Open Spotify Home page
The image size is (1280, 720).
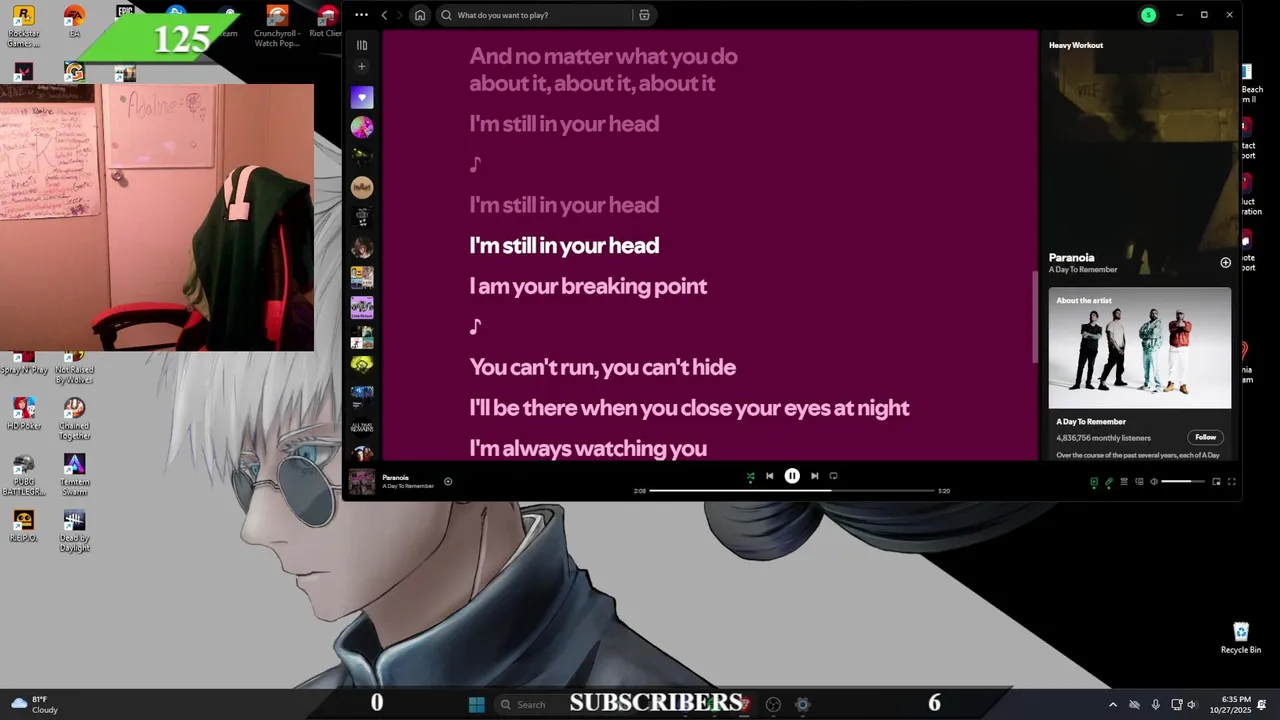tap(420, 15)
